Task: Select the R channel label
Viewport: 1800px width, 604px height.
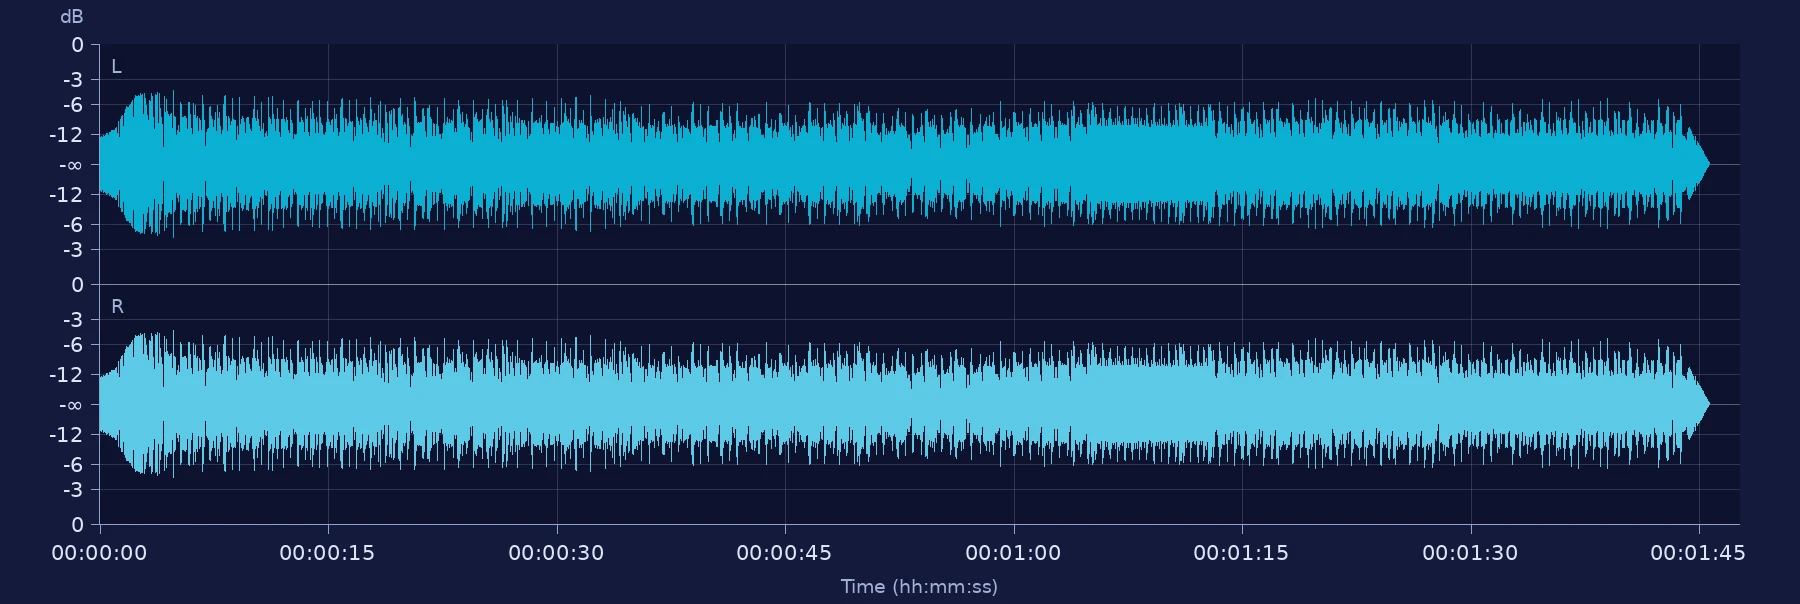Action: 117,307
